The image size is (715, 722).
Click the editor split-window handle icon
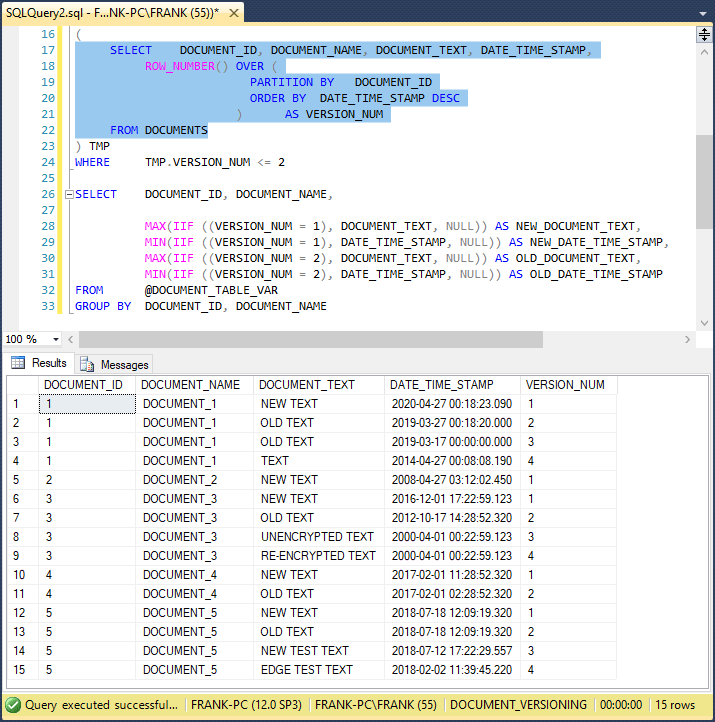click(x=704, y=35)
